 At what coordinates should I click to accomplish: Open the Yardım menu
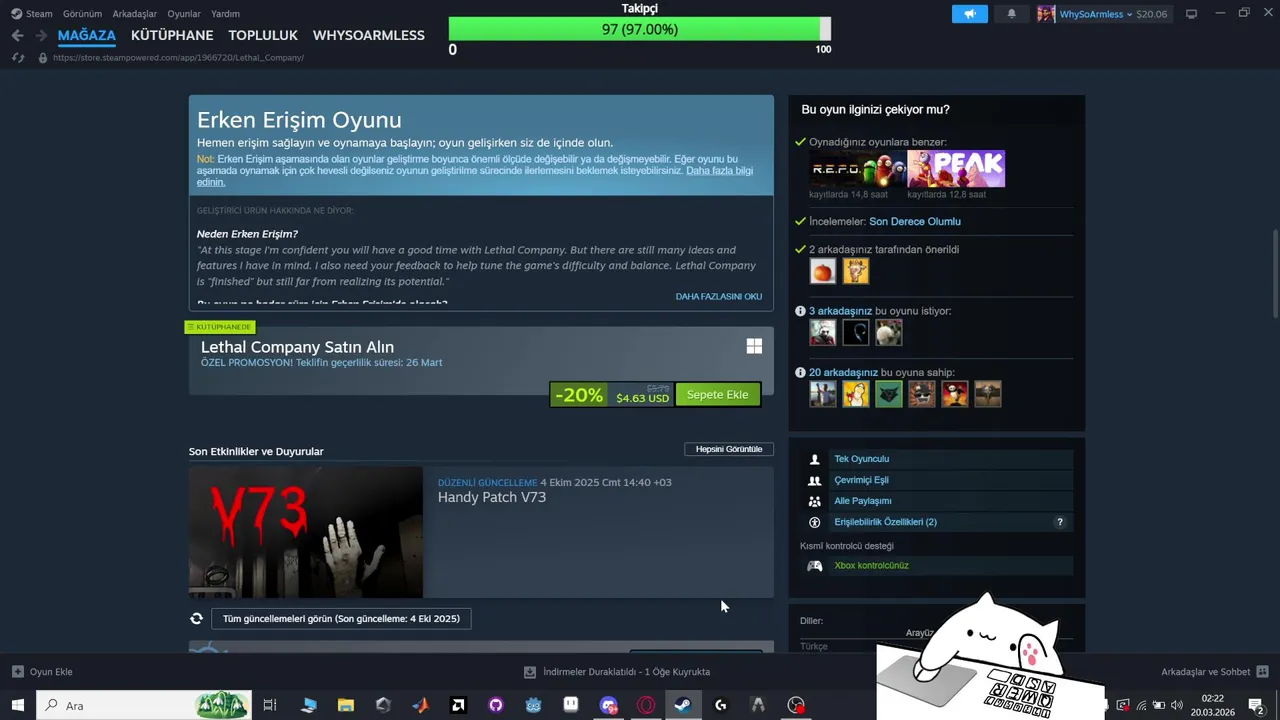(x=225, y=14)
